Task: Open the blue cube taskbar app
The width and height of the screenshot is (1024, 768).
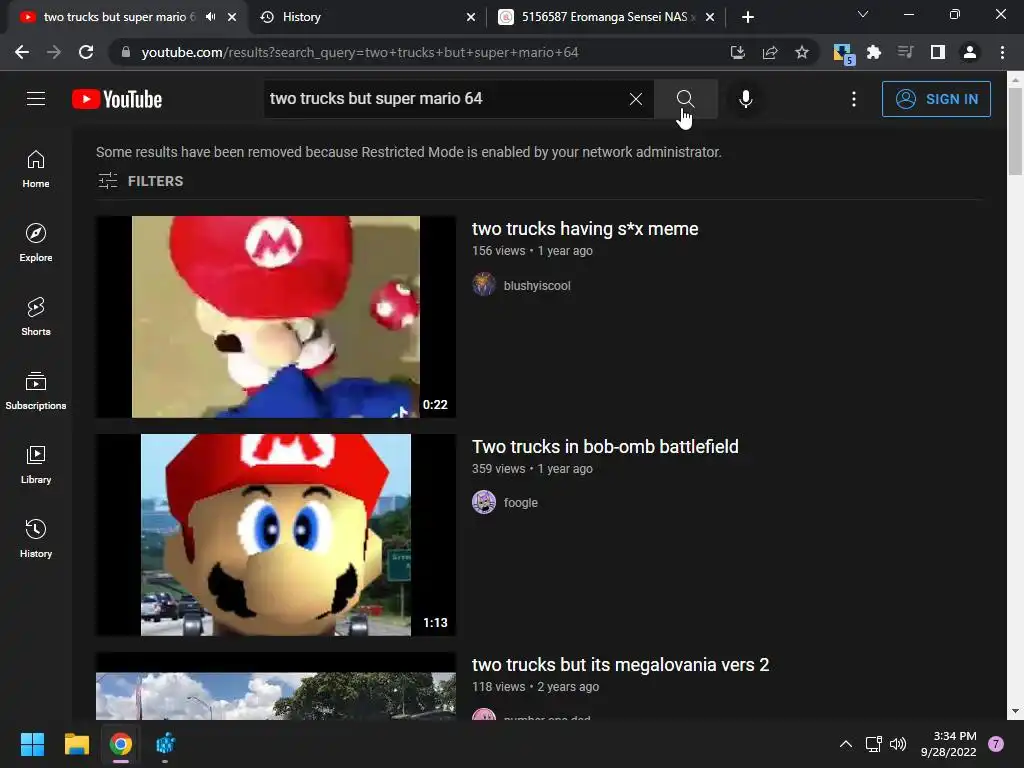Action: coord(165,744)
